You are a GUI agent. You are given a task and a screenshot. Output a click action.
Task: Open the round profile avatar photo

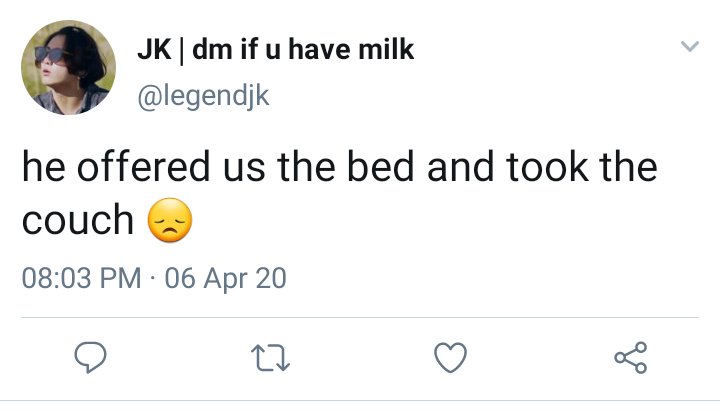point(68,67)
